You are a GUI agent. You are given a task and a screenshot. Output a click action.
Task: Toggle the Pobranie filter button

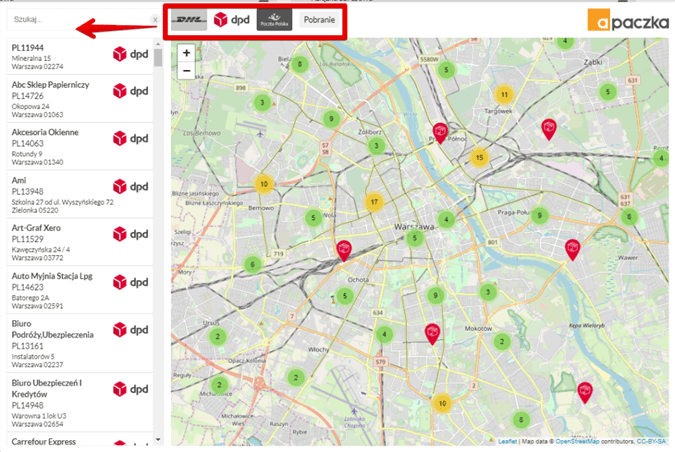click(319, 20)
